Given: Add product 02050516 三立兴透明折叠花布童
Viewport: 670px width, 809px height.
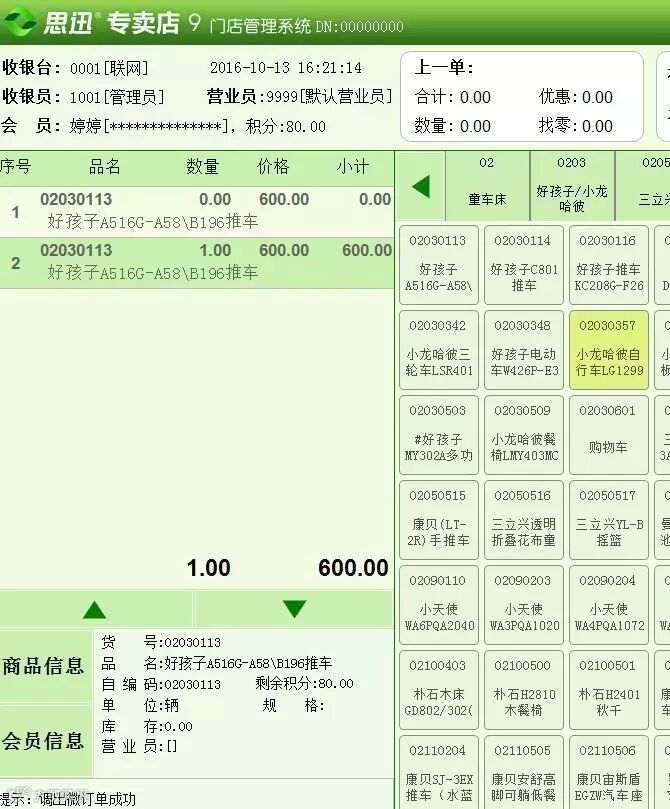Looking at the screenshot, I should point(524,520).
